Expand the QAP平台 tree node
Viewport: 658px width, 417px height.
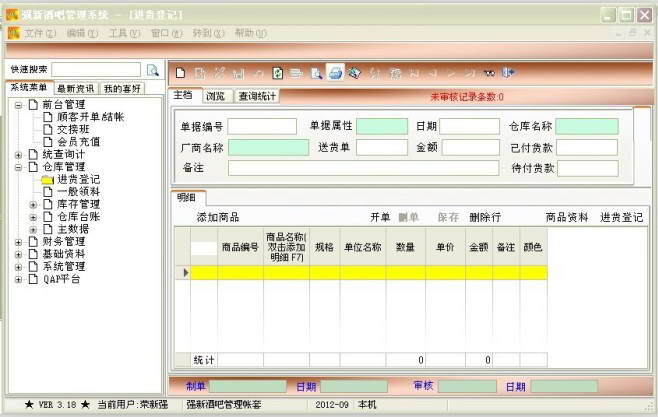click(x=18, y=279)
